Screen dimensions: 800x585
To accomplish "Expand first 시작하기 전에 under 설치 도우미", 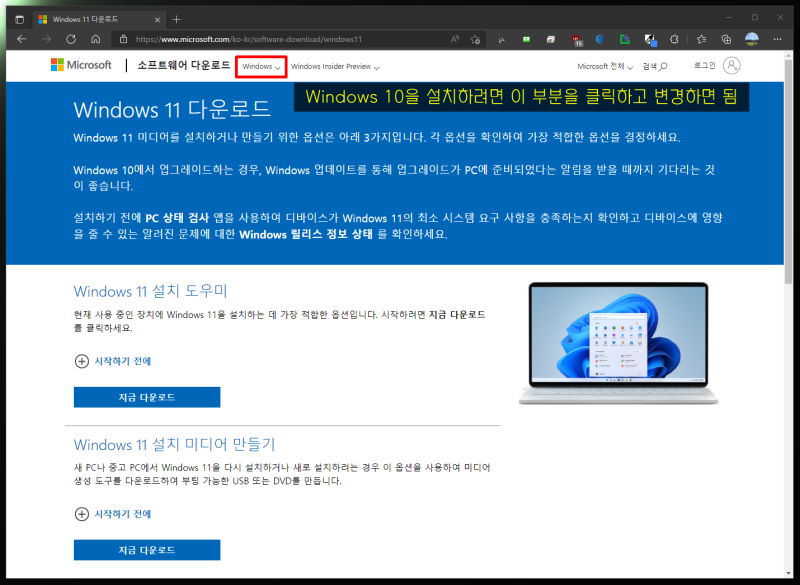I will [x=113, y=361].
